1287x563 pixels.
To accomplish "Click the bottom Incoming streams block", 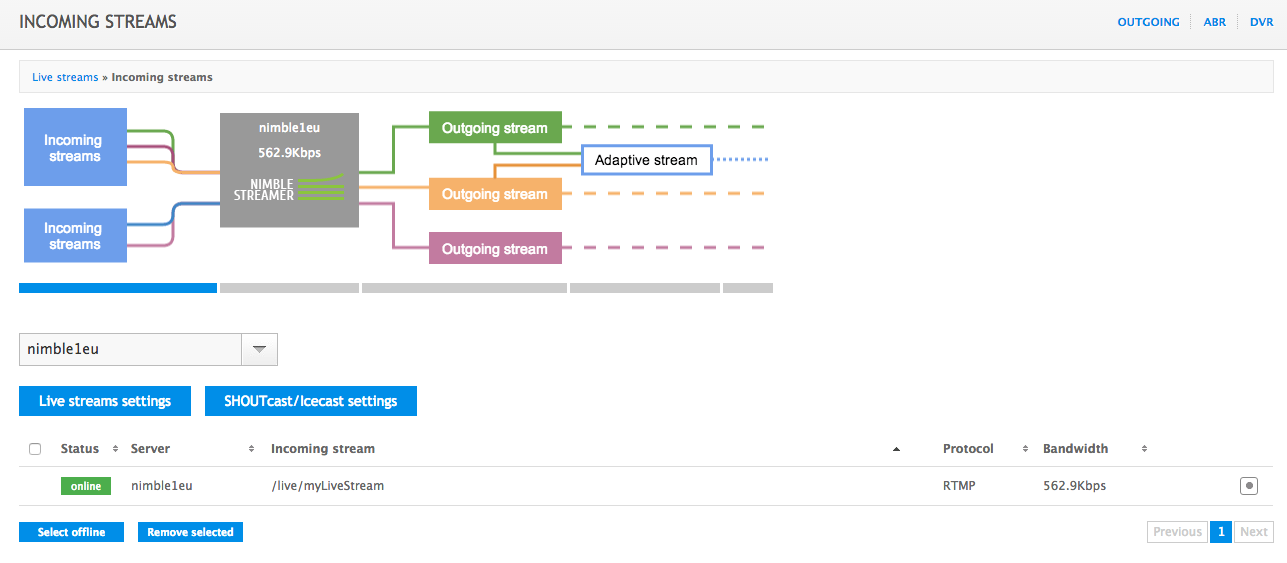I will [75, 236].
